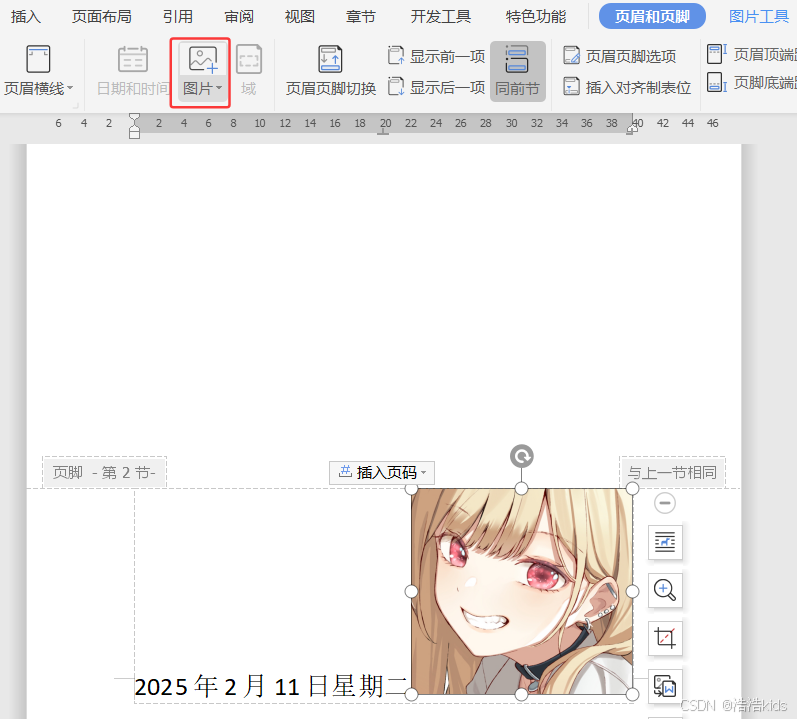The width and height of the screenshot is (797, 719).
Task: Switch to the 页面布局 tab
Action: pyautogui.click(x=101, y=17)
